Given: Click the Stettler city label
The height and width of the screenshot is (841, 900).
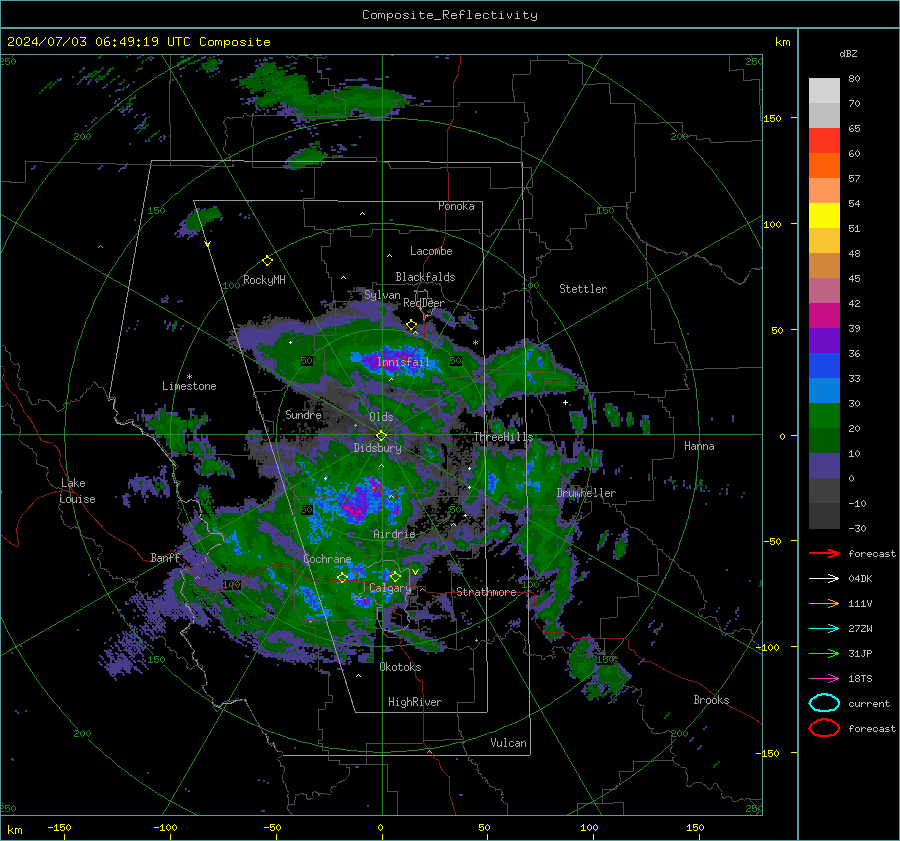Looking at the screenshot, I should point(583,289).
